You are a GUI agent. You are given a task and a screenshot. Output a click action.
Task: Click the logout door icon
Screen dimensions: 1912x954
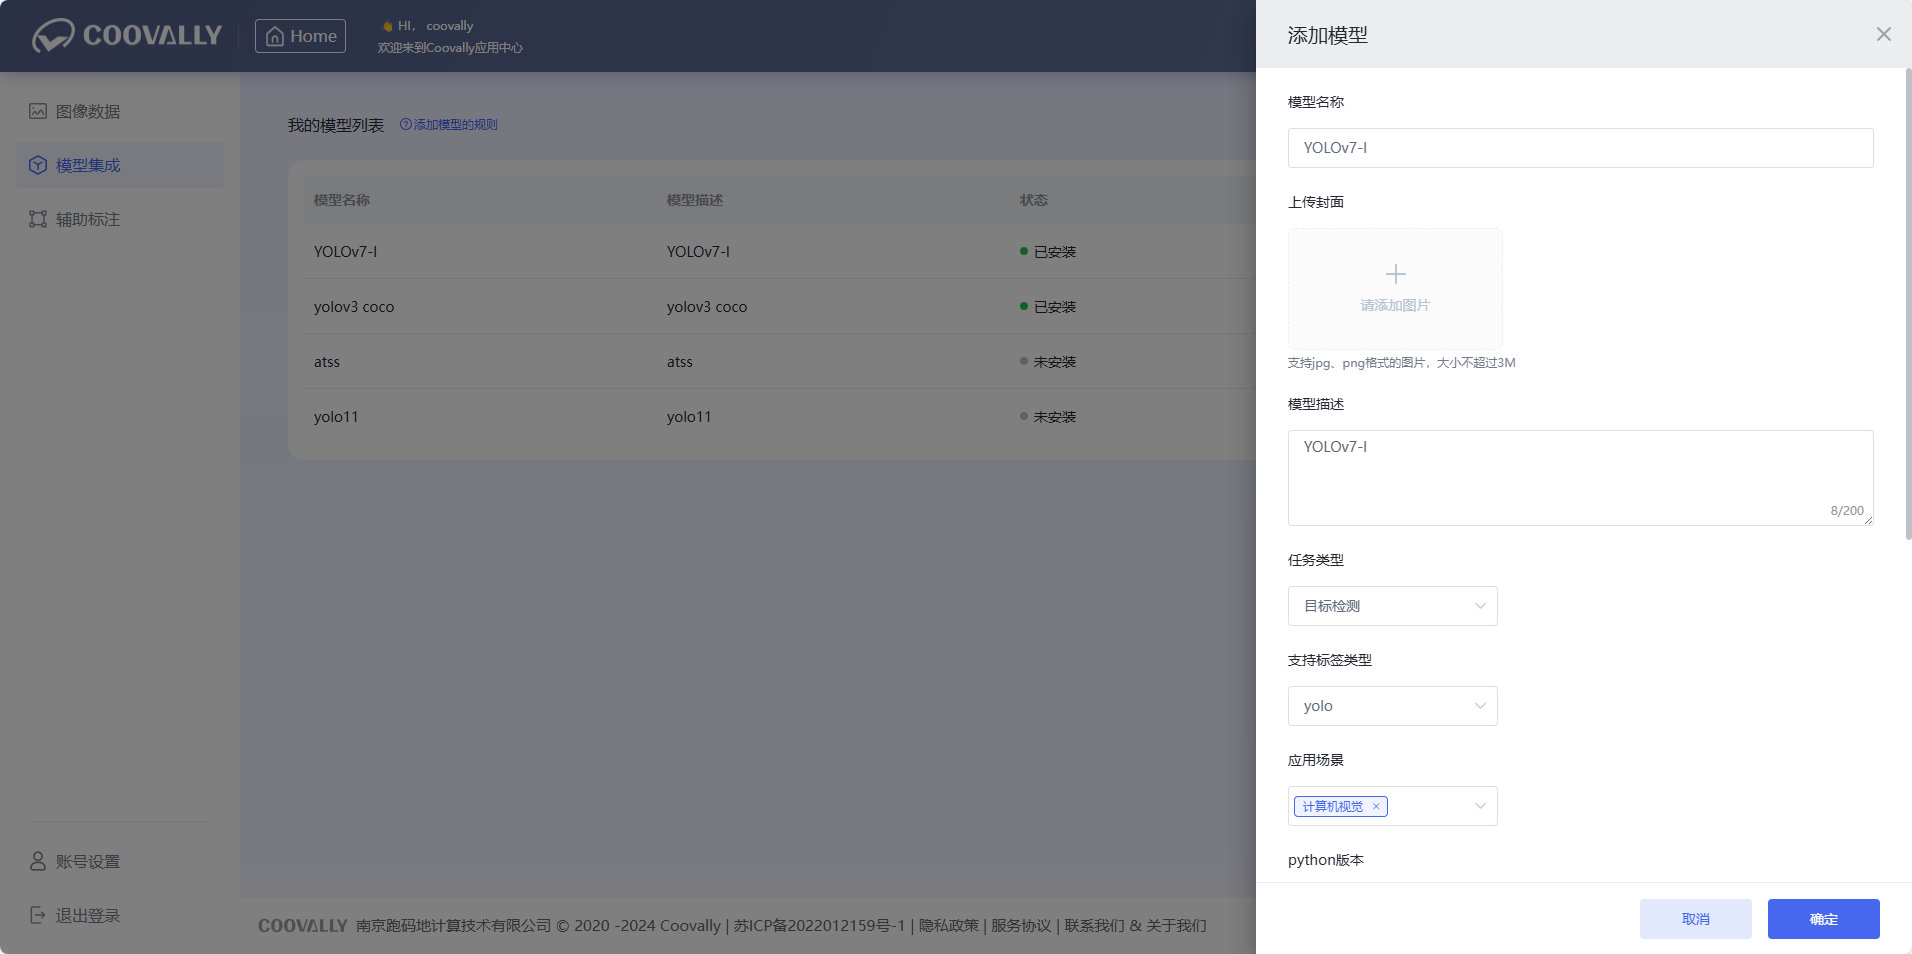(38, 915)
